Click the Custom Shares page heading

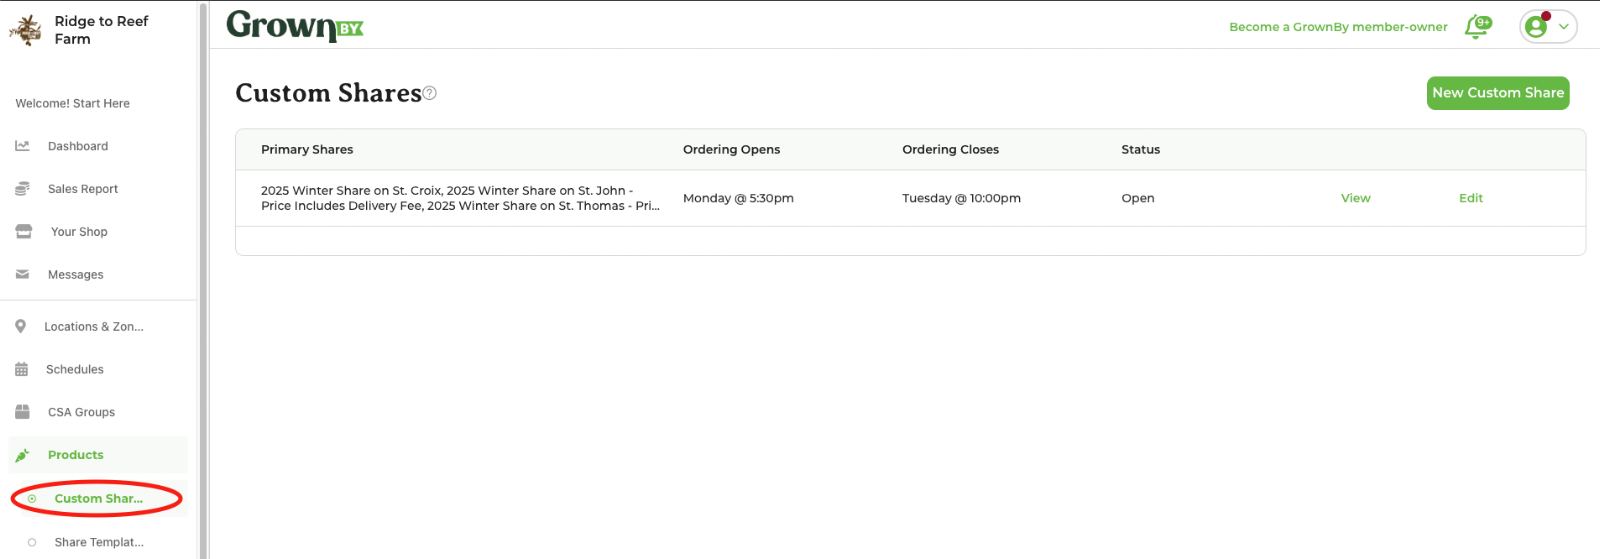coord(328,93)
